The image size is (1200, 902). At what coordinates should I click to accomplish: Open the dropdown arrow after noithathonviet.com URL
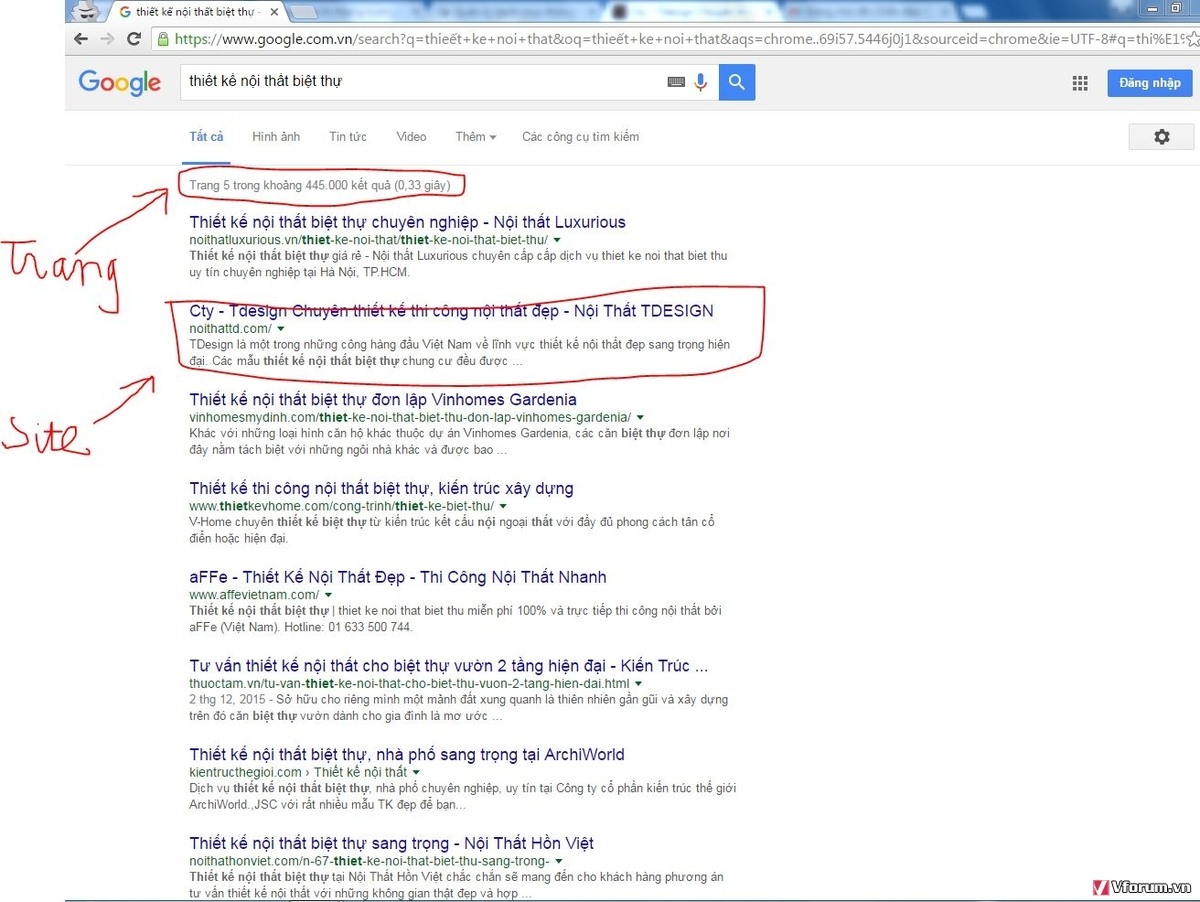(559, 861)
